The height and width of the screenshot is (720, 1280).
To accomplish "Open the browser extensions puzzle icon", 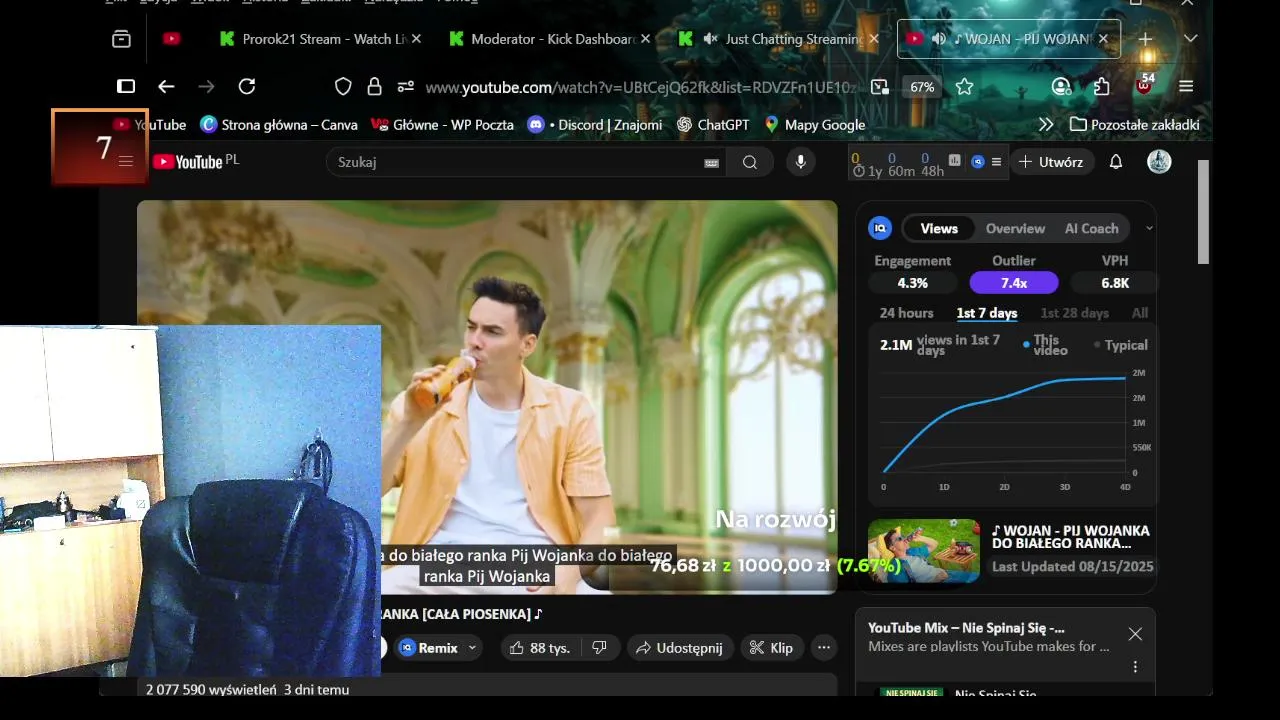I will [1101, 87].
